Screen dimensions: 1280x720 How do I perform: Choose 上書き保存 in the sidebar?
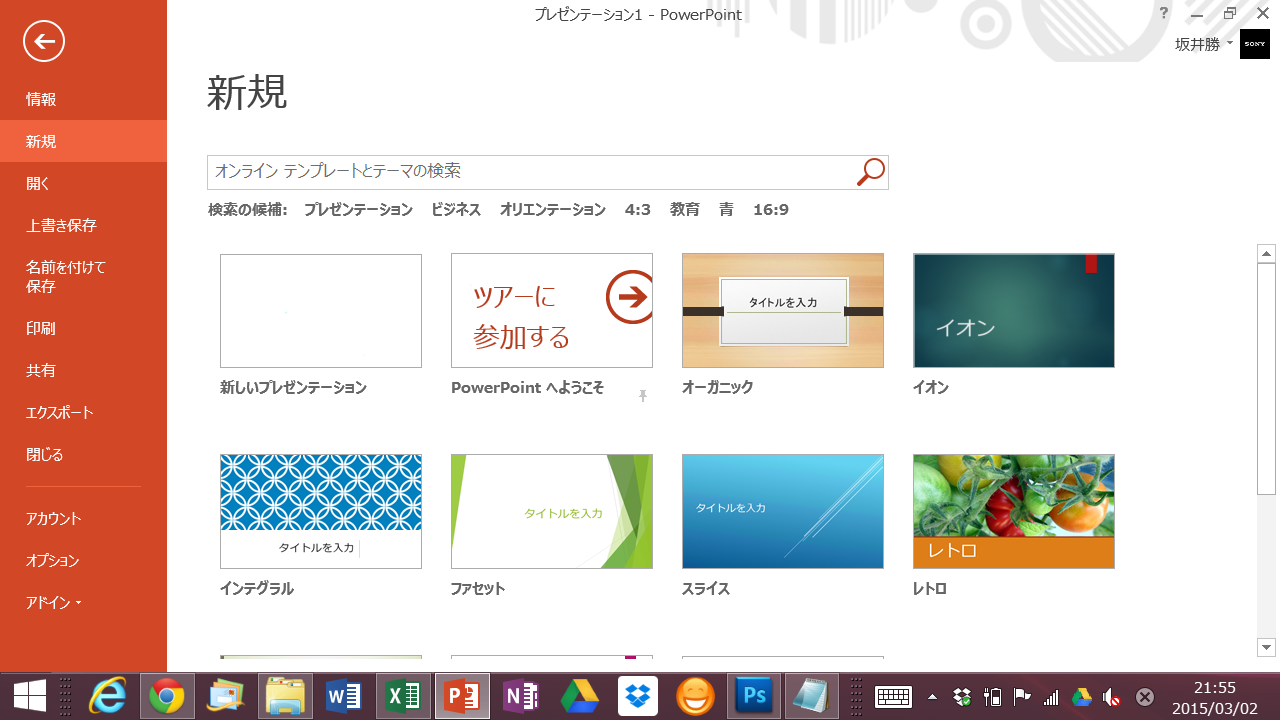[84, 225]
